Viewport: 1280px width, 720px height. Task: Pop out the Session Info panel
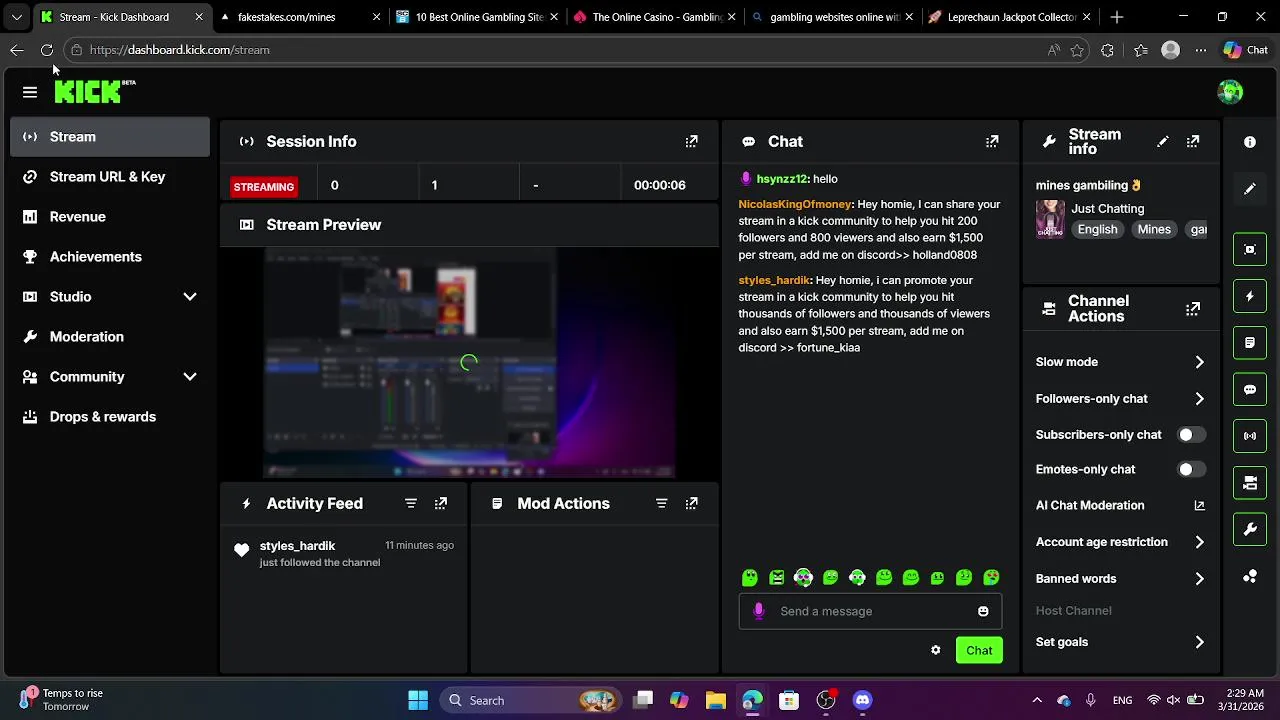tap(691, 142)
